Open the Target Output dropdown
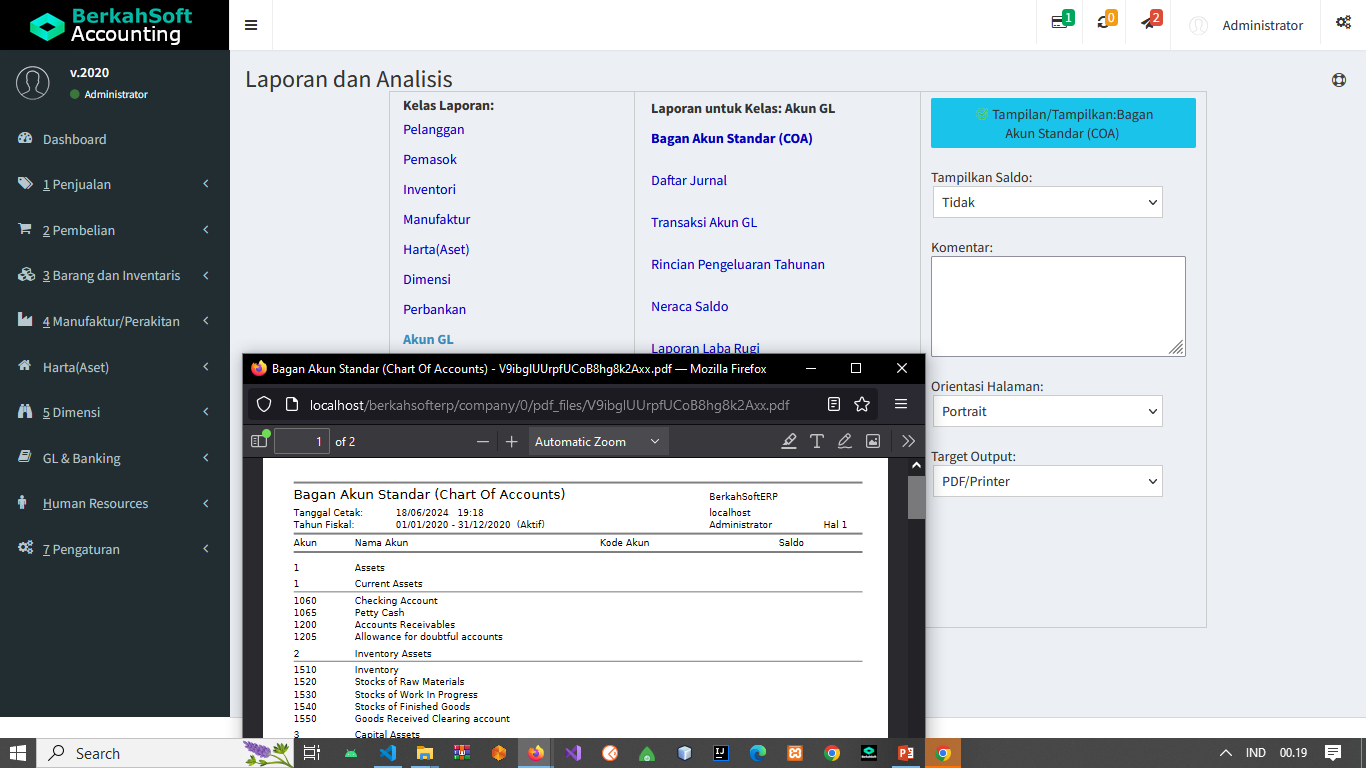Screen dimensions: 1366x768 pyautogui.click(x=1047, y=481)
